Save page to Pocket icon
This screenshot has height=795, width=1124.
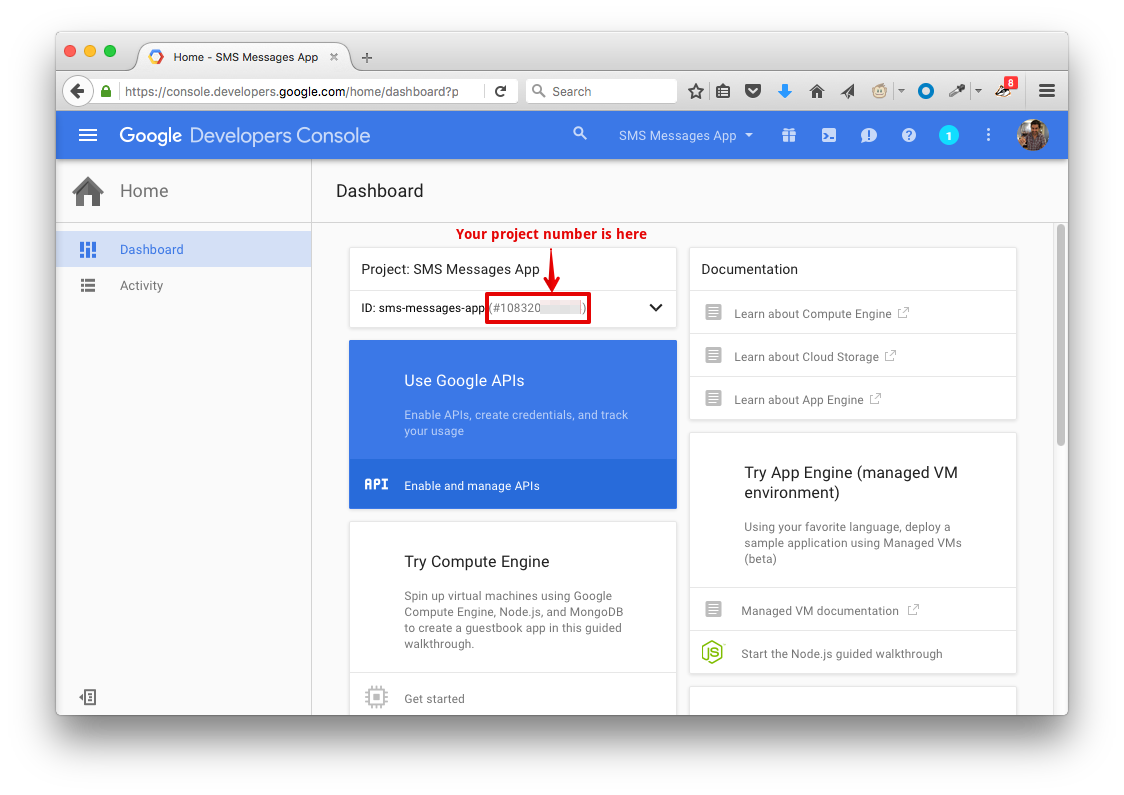click(753, 91)
